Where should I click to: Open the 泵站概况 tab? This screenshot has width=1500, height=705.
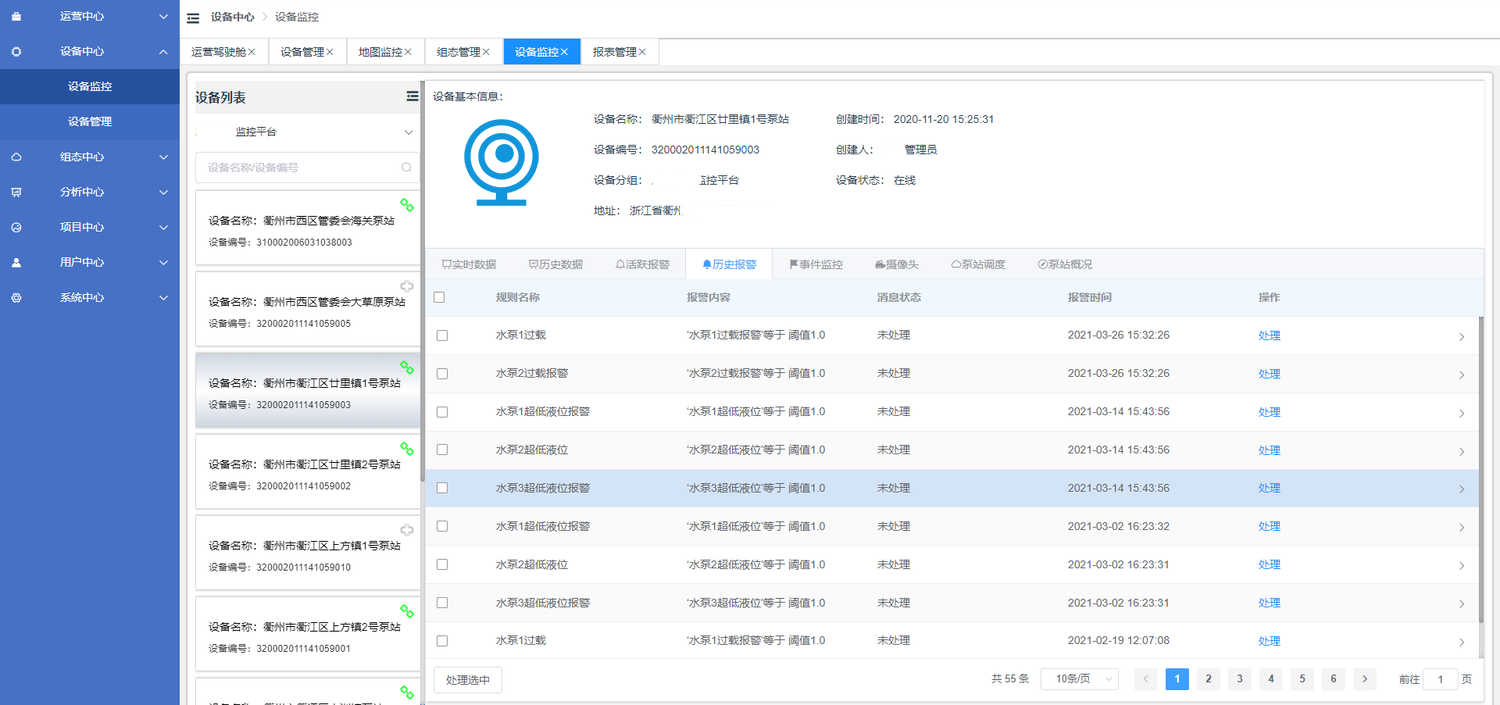(1065, 265)
